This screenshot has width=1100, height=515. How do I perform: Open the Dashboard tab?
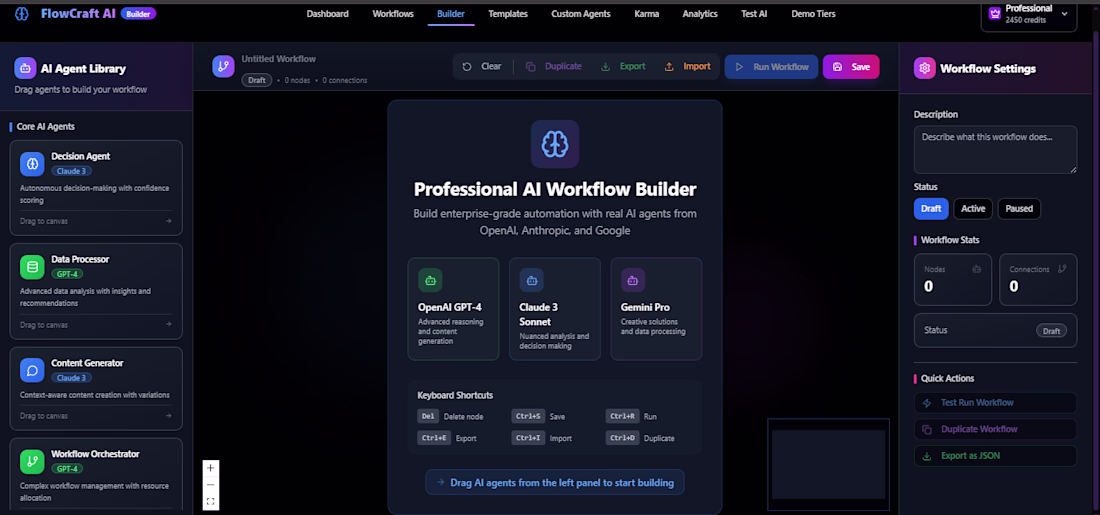(328, 14)
